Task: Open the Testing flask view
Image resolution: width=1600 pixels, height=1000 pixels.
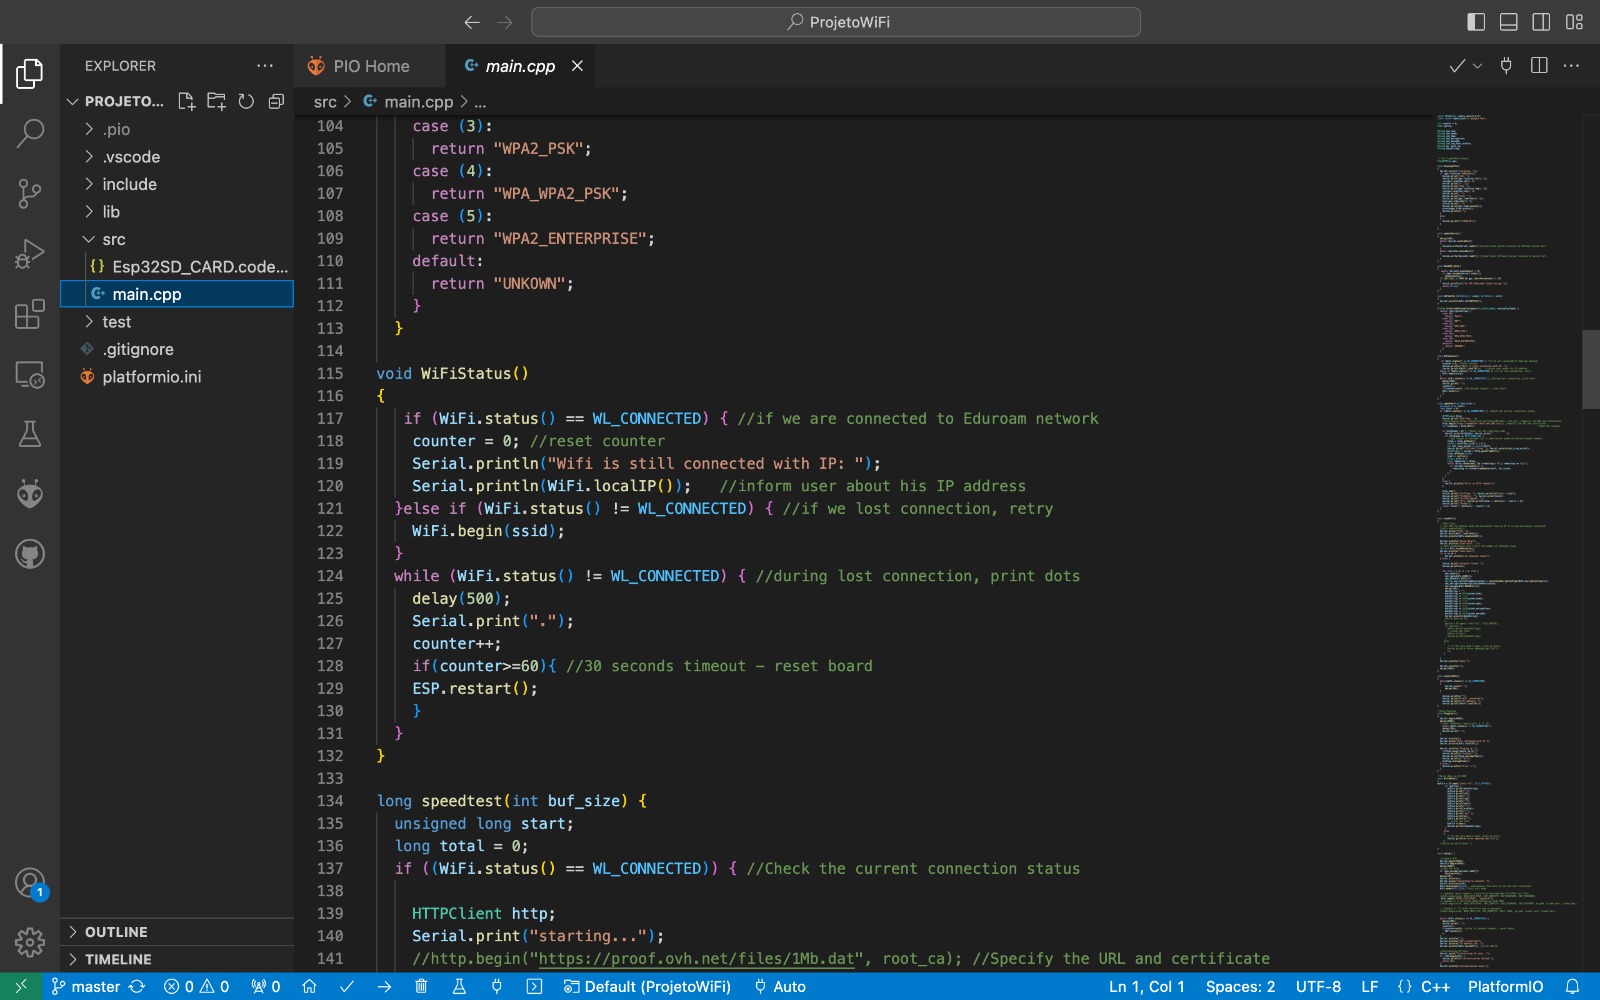Action: coord(30,434)
